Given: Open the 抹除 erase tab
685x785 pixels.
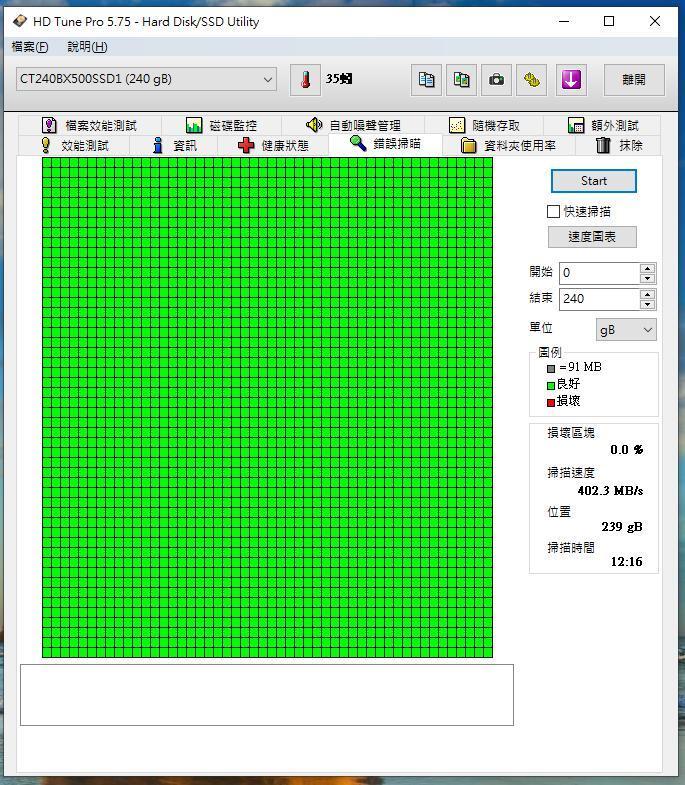Looking at the screenshot, I should 619,146.
